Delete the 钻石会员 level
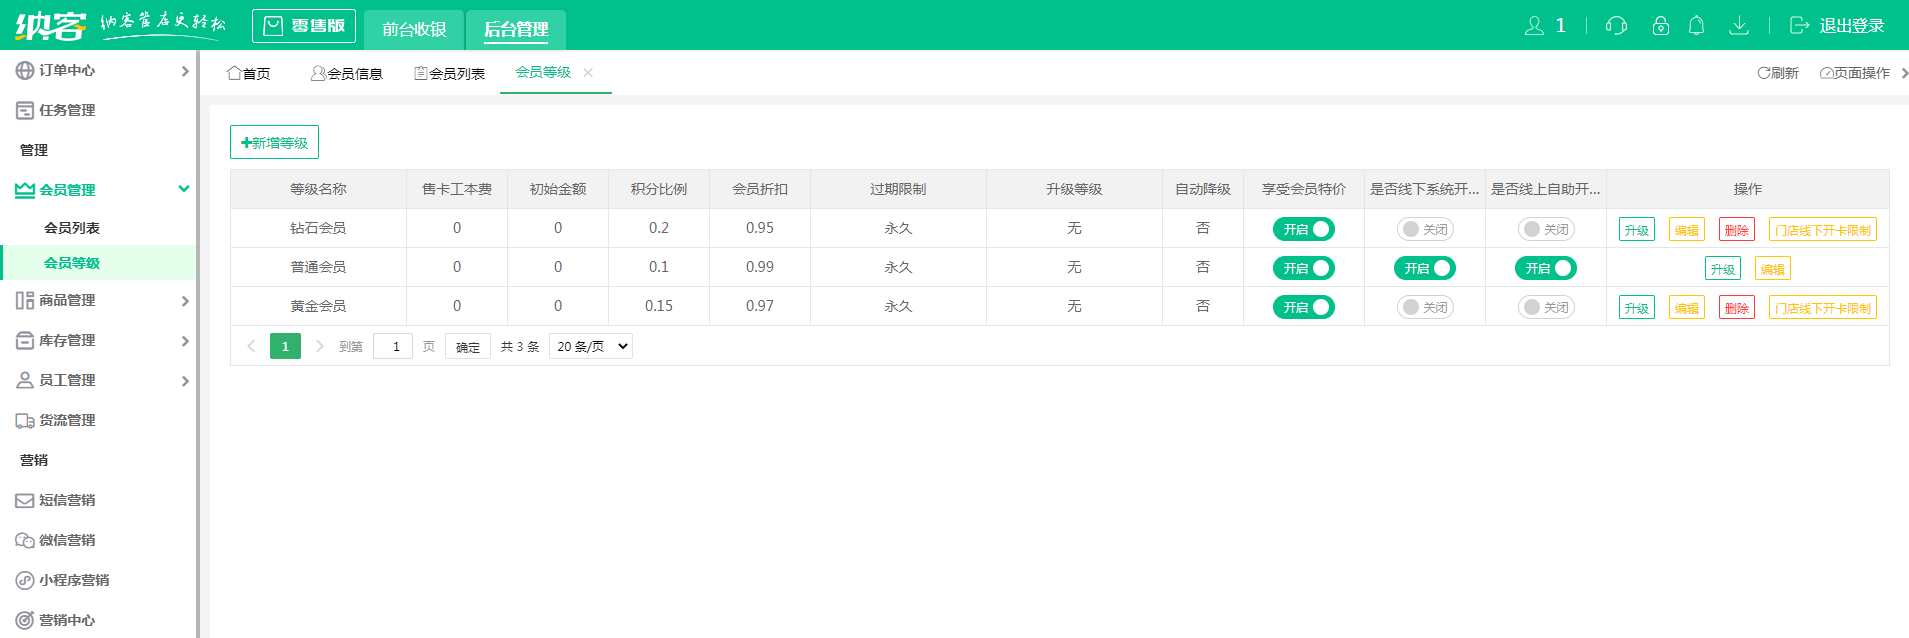The width and height of the screenshot is (1909, 638). (1736, 230)
